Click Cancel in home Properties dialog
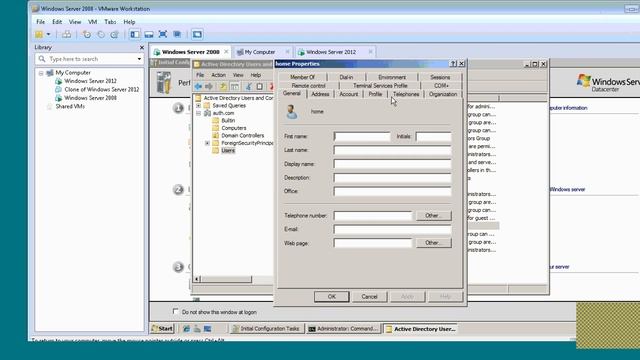640x360 pixels. [x=369, y=297]
